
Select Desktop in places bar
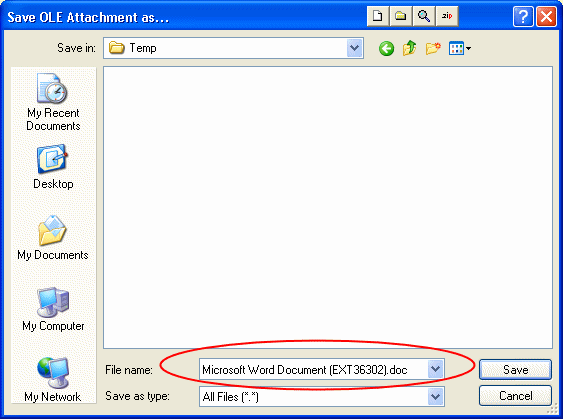[x=53, y=167]
